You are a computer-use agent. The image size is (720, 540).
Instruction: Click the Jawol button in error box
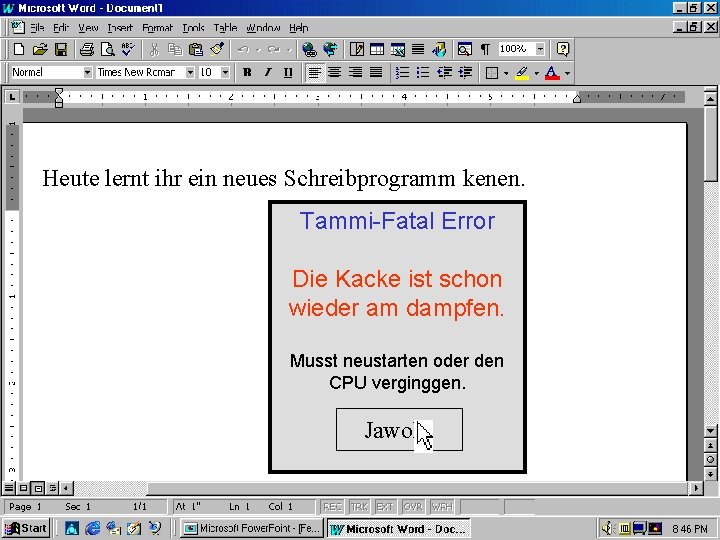399,430
